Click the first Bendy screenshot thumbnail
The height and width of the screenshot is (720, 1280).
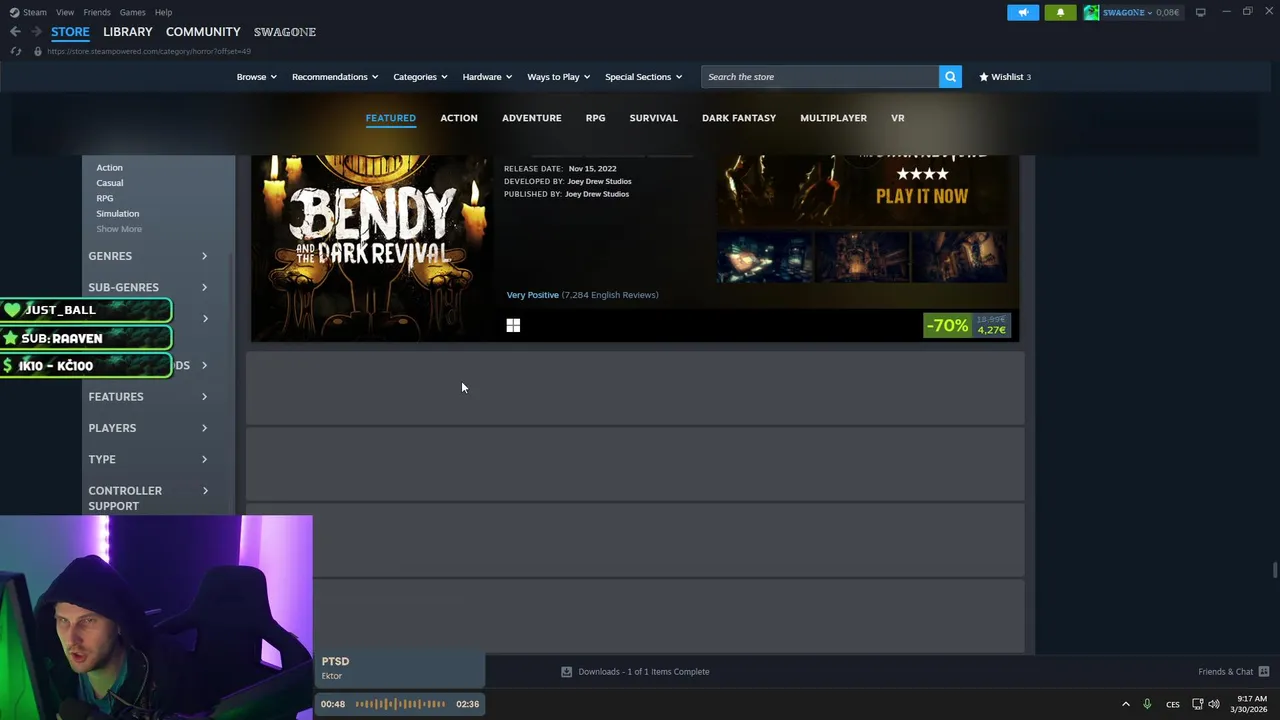pos(764,256)
